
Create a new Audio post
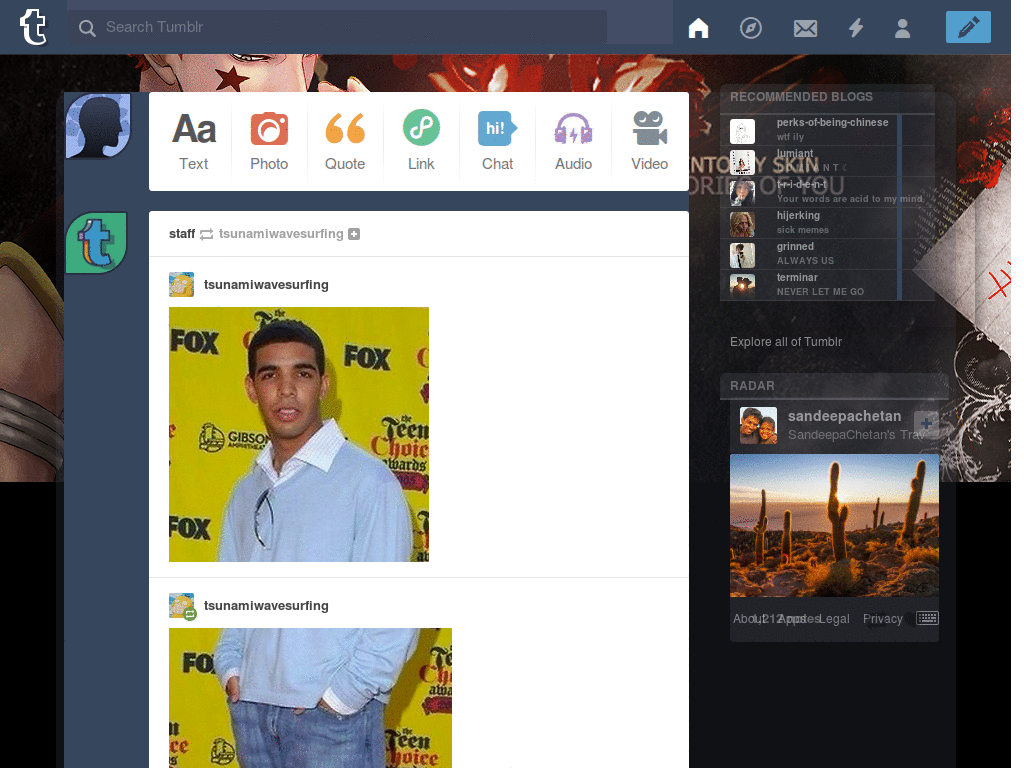click(x=573, y=141)
